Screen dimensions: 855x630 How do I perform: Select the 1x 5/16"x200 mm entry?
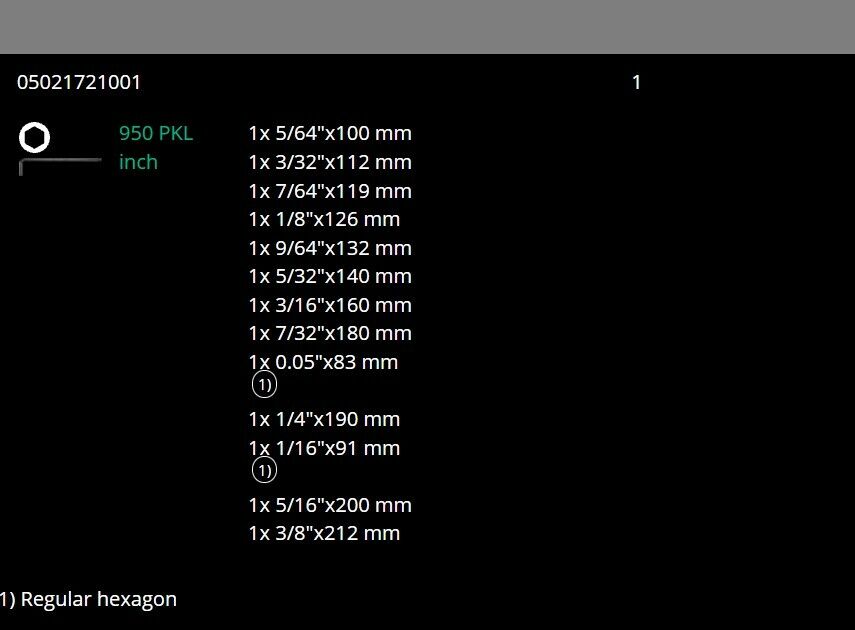coord(330,505)
